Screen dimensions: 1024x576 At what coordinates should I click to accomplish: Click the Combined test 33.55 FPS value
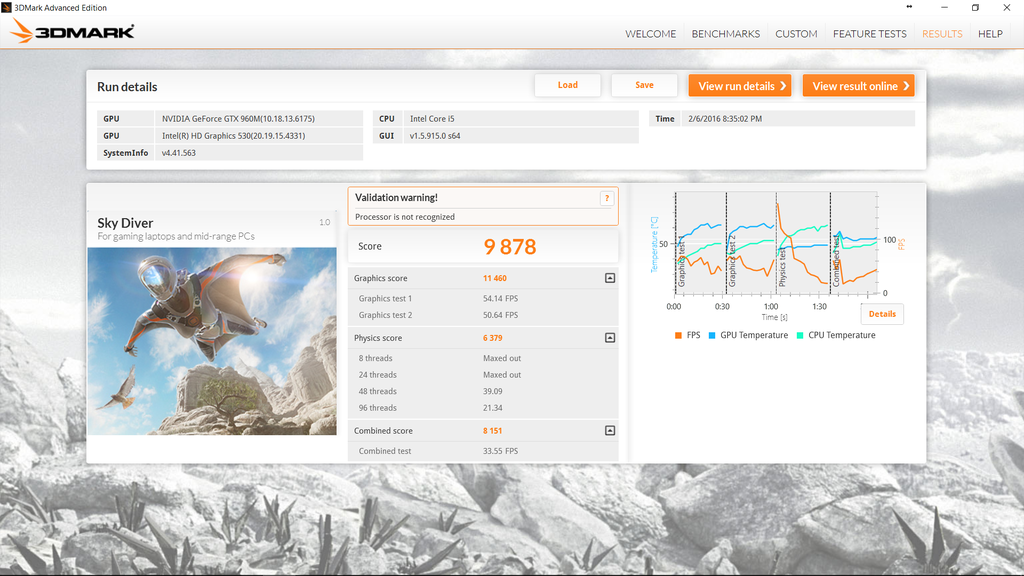[x=501, y=451]
